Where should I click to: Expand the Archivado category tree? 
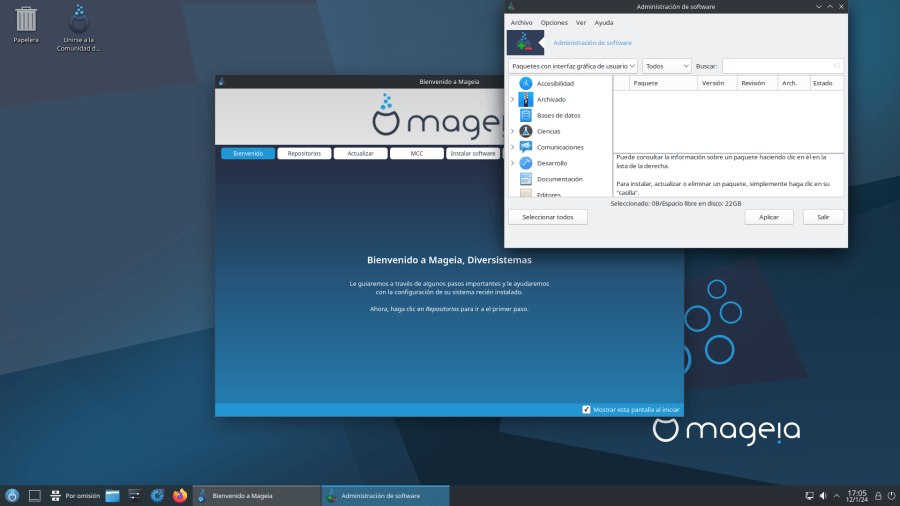click(x=512, y=99)
